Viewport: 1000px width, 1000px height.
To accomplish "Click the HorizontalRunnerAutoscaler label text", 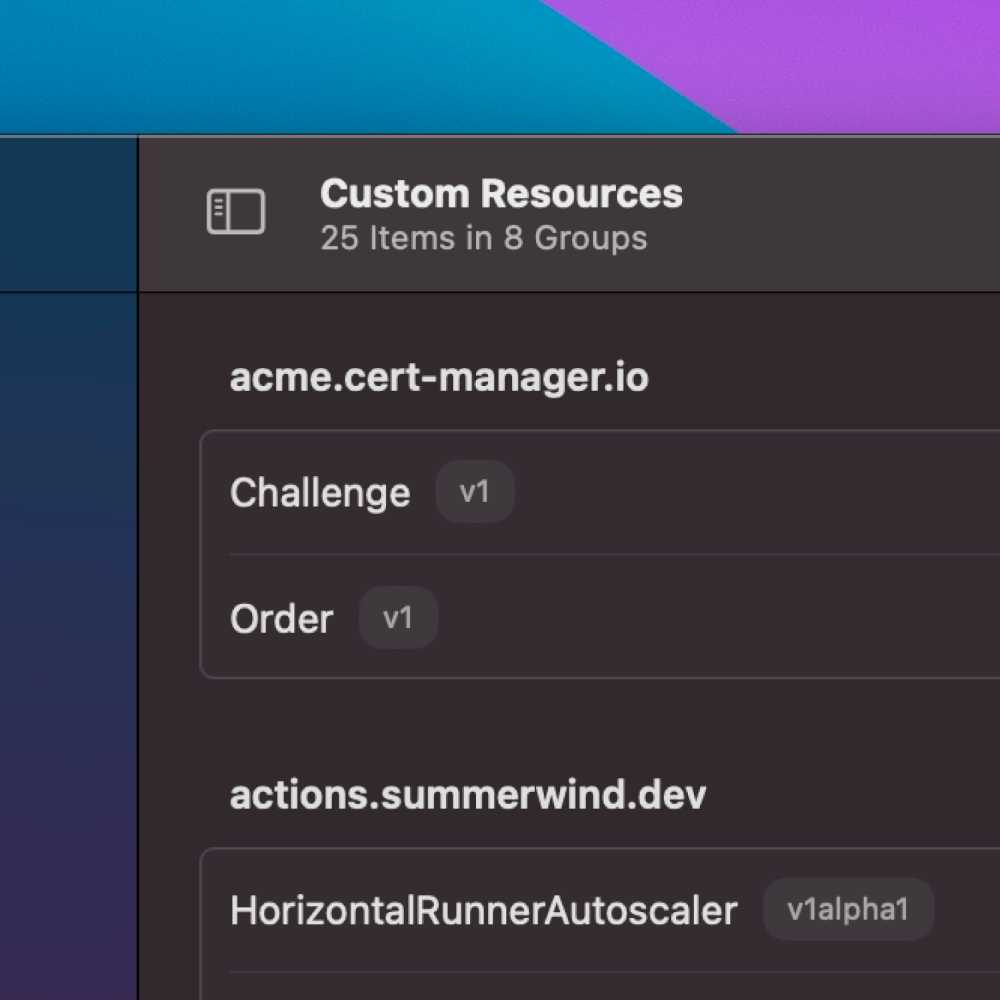I will [483, 909].
